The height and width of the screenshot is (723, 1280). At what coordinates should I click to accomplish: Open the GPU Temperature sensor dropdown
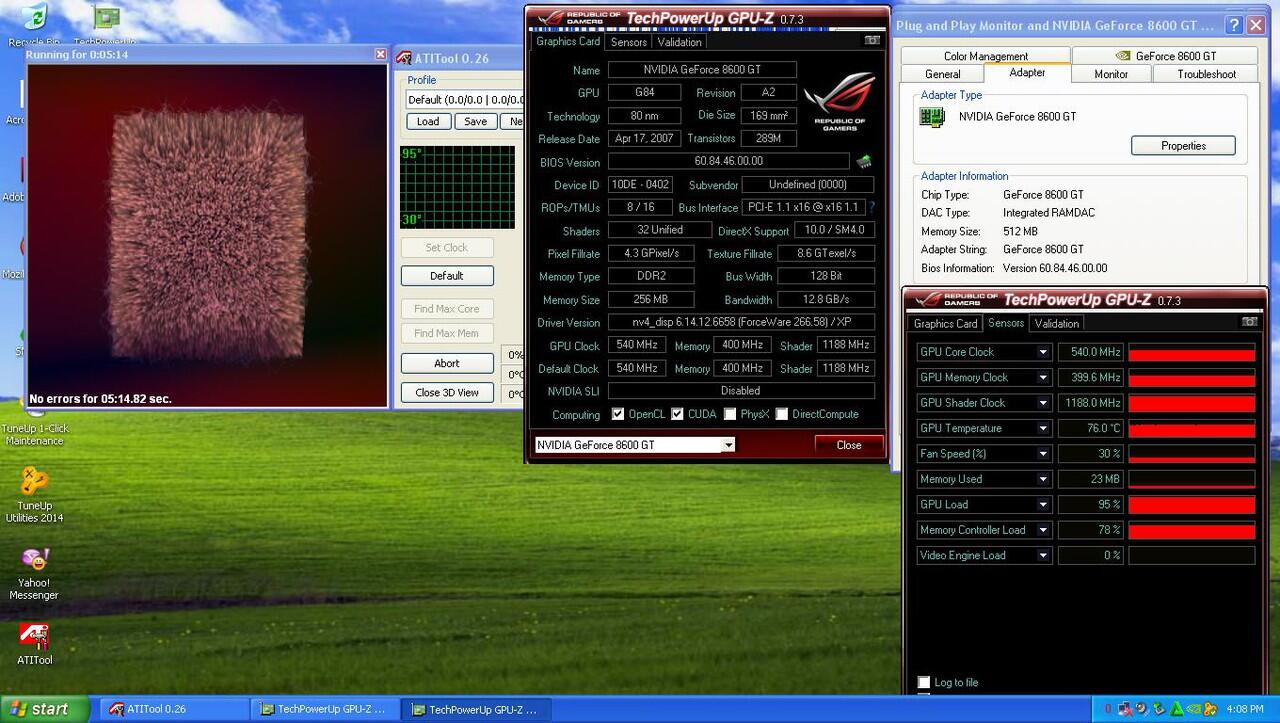click(x=1043, y=428)
